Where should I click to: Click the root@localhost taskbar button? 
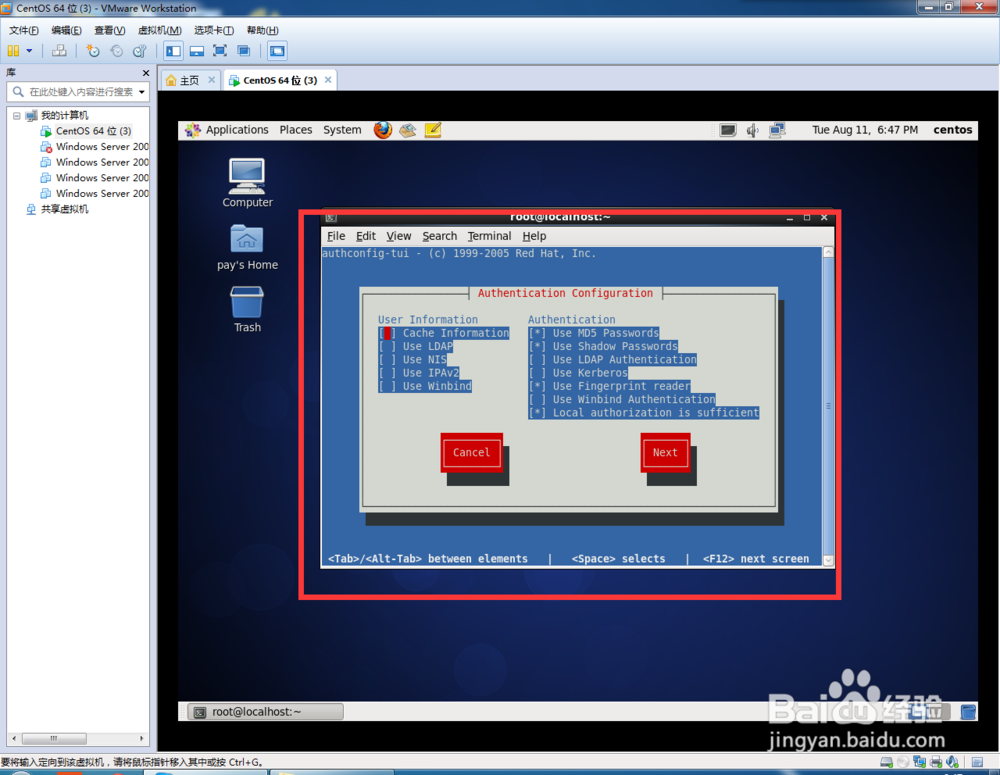click(x=265, y=712)
